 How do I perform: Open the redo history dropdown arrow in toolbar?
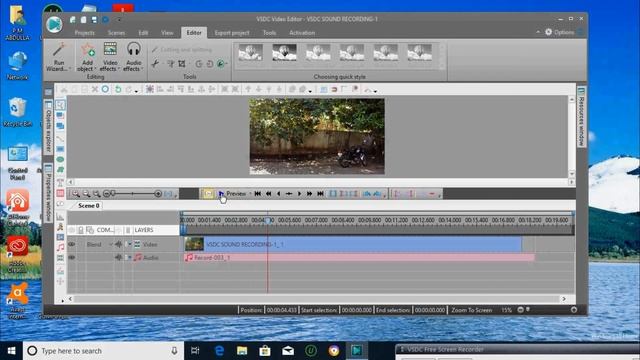[x=136, y=91]
